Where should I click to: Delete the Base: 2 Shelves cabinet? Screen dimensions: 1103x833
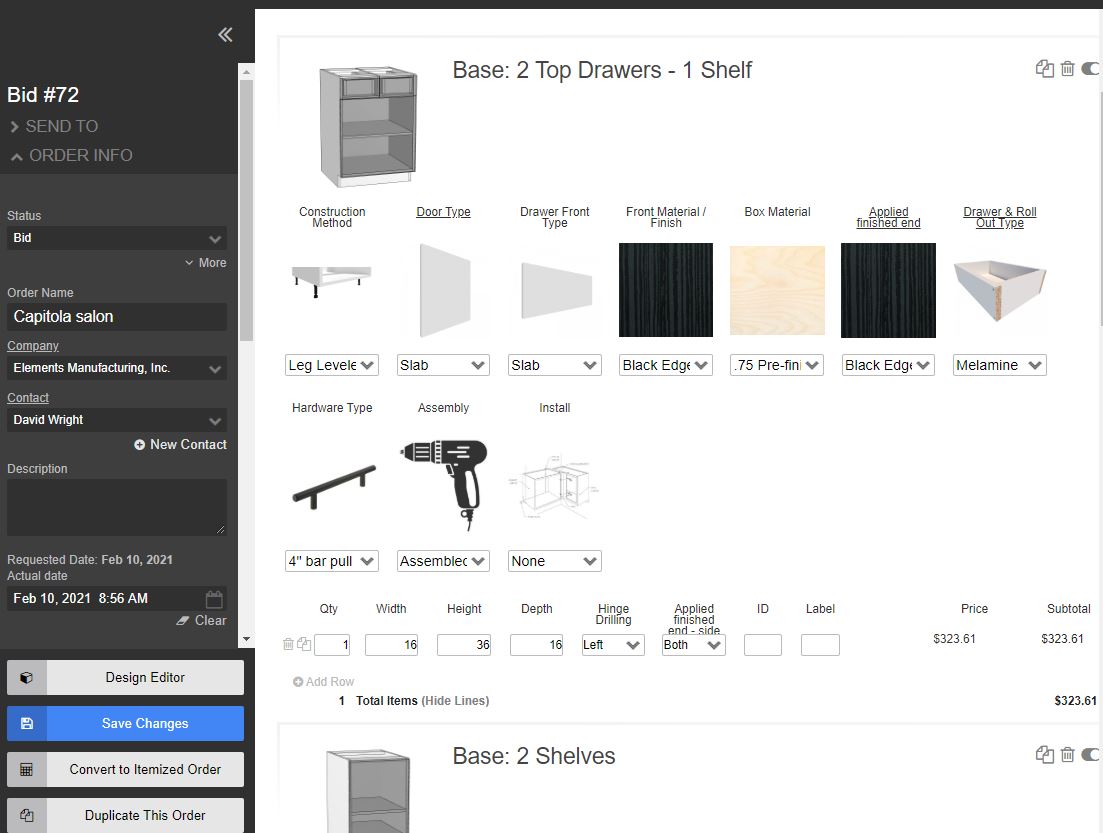click(1066, 754)
